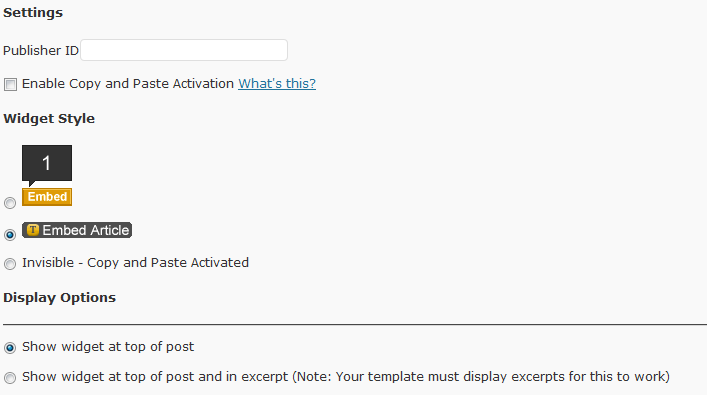This screenshot has height=395, width=707.
Task: Click the dark counter bubble showing 1
Action: (x=47, y=164)
